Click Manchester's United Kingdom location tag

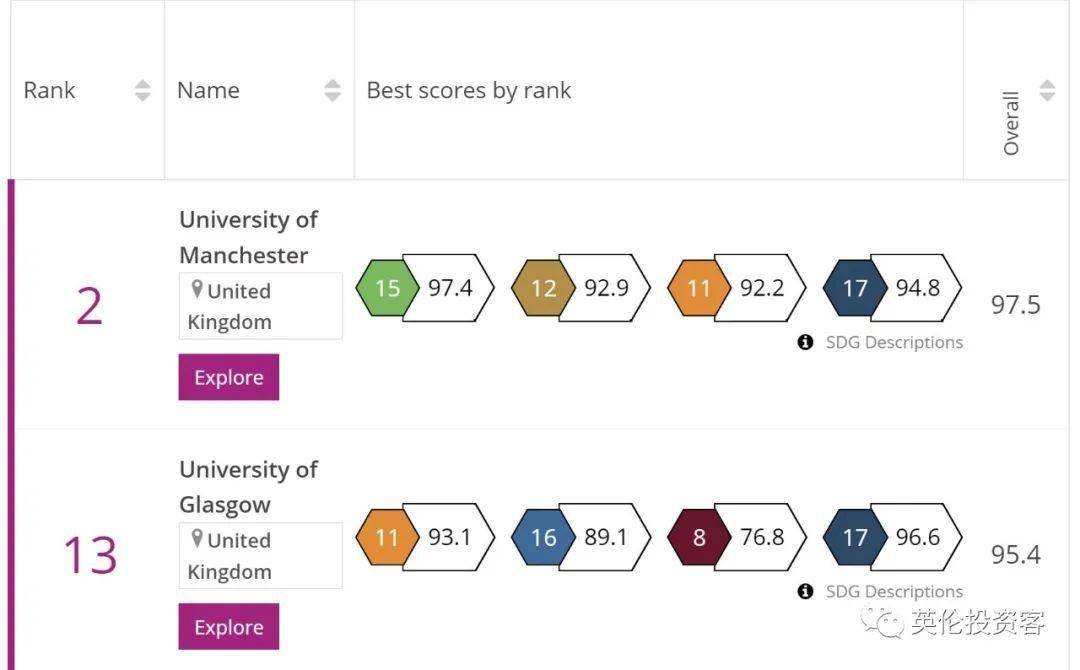click(260, 306)
